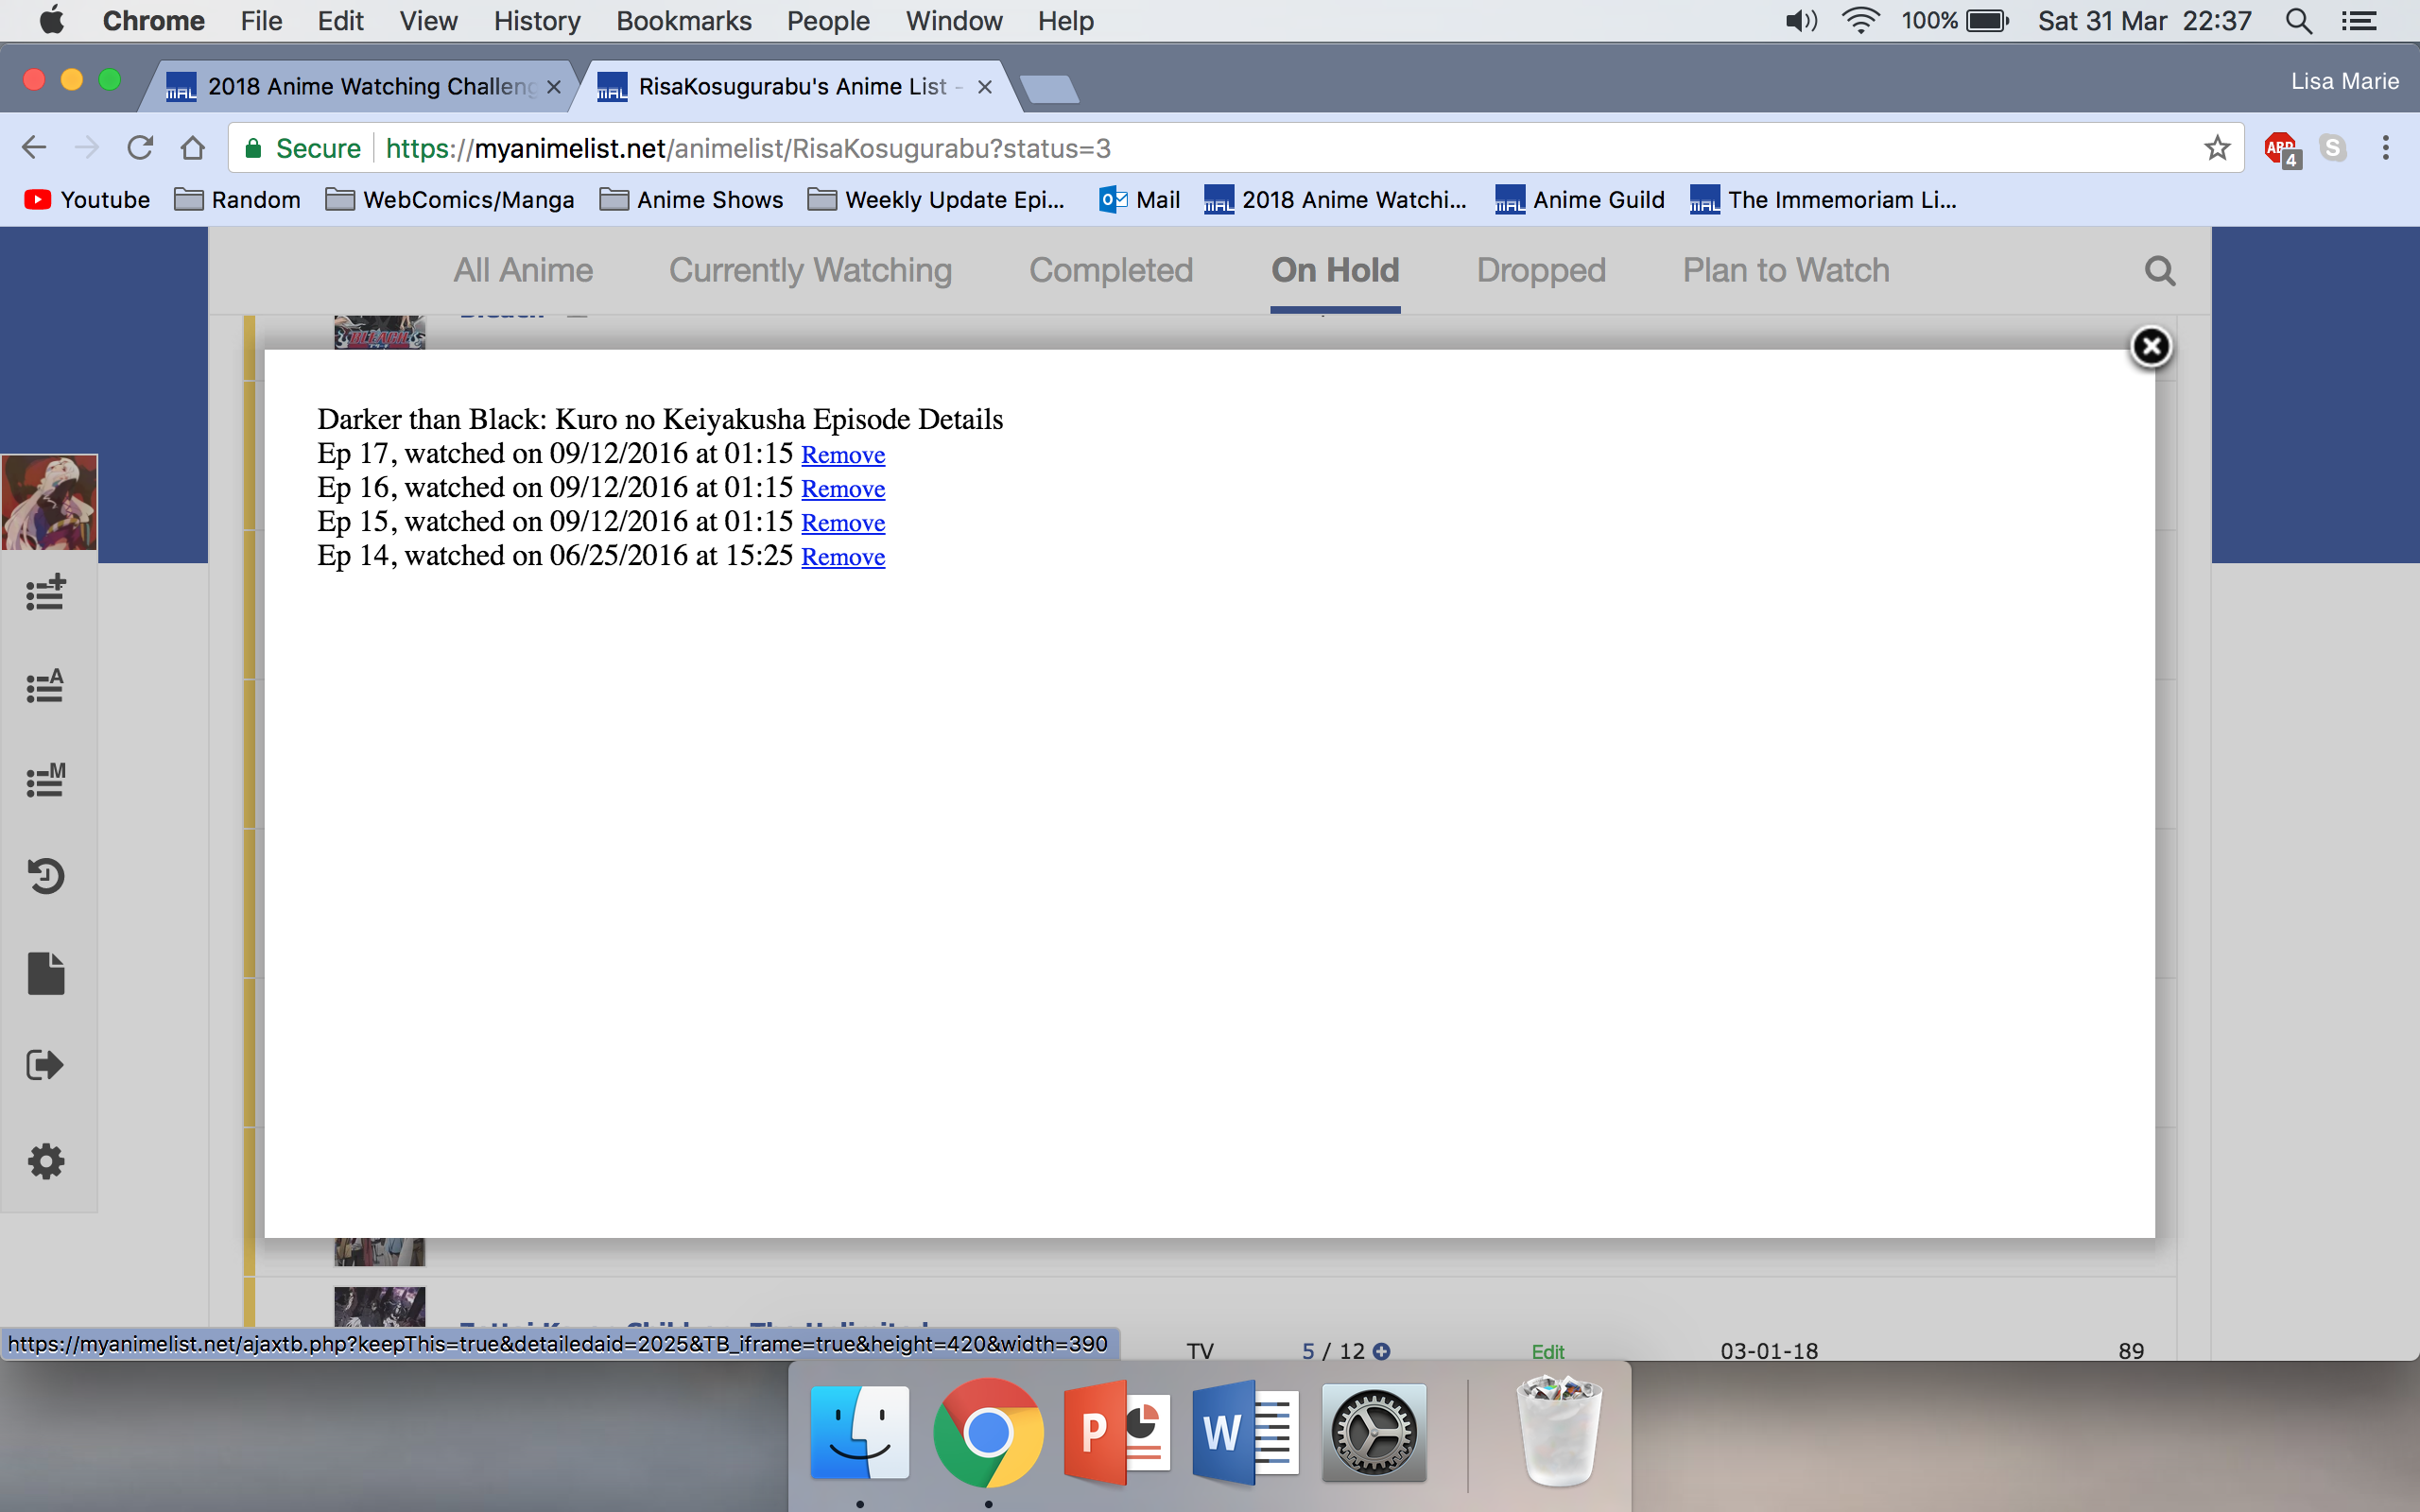Open the manga list sidebar icon

[x=45, y=780]
